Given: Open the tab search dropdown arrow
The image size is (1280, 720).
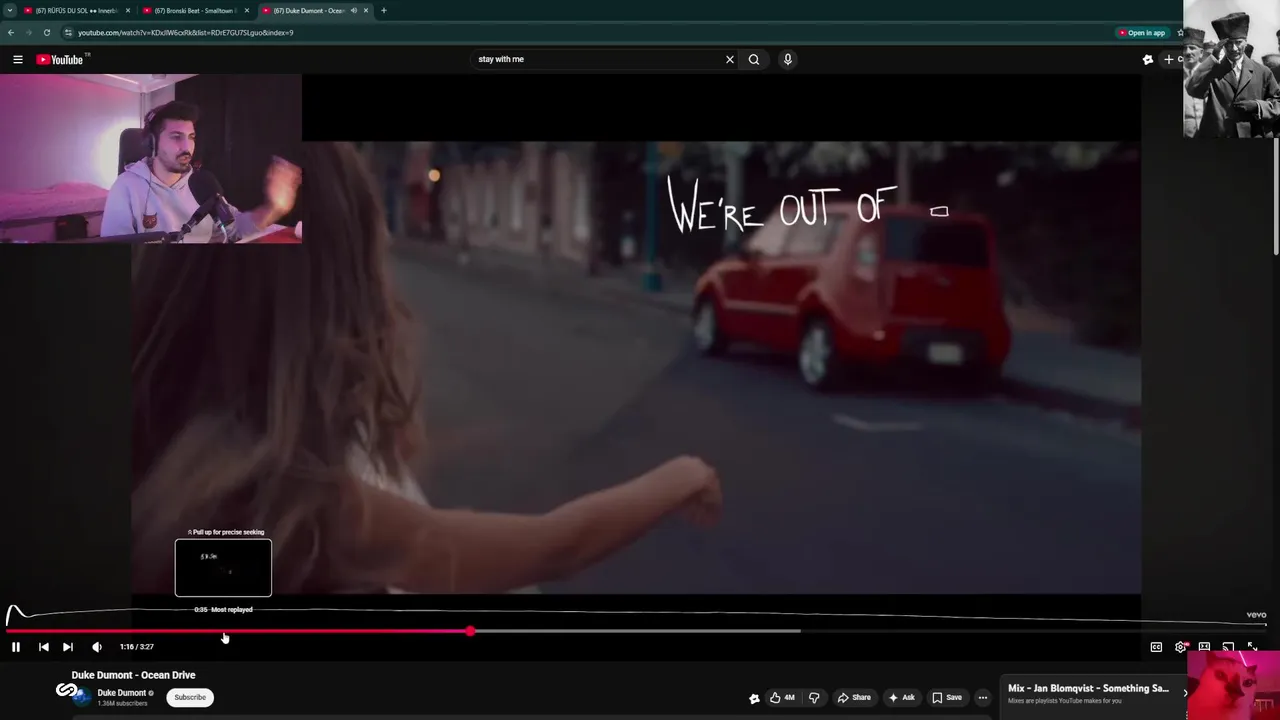Looking at the screenshot, I should click(x=10, y=11).
